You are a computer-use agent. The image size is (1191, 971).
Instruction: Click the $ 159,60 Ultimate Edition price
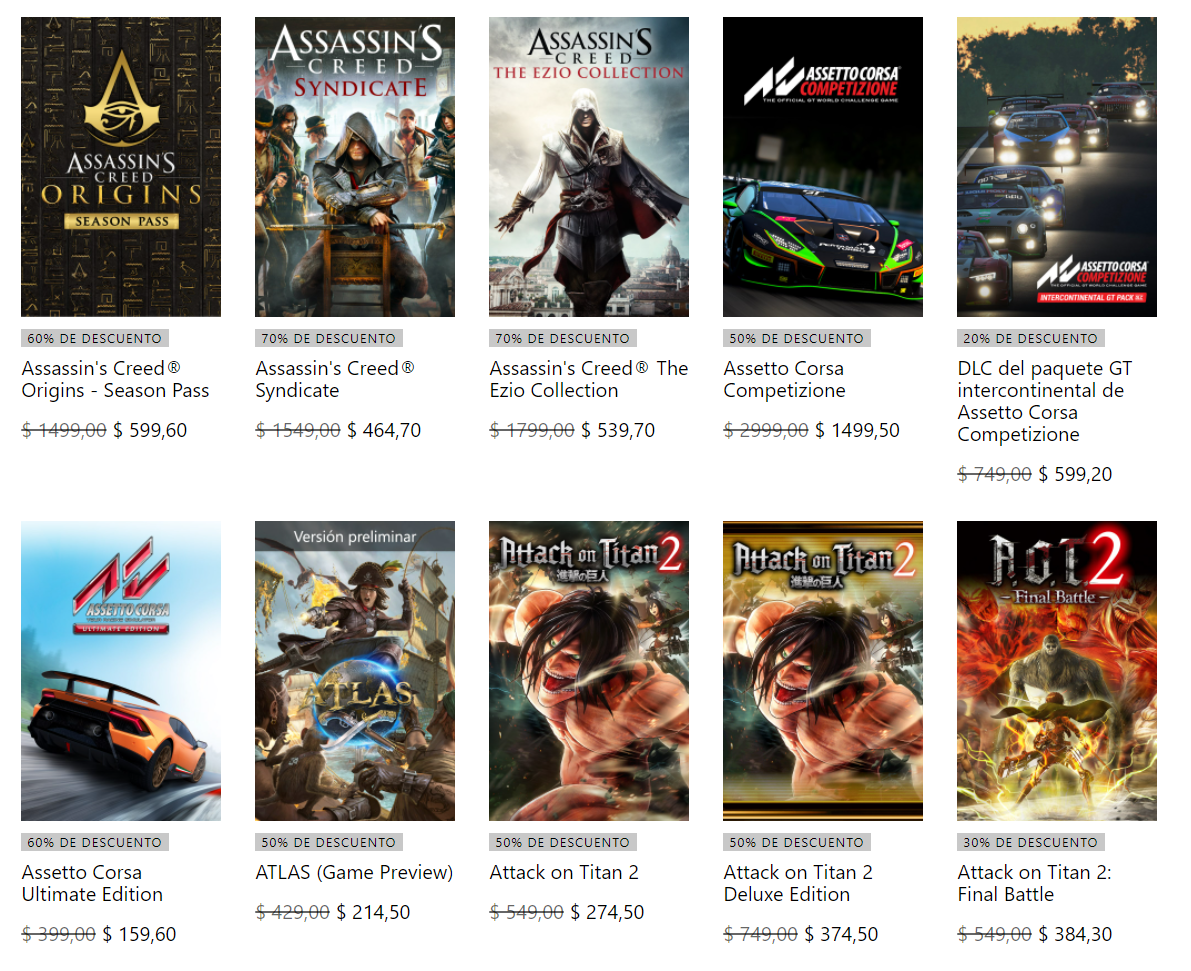click(x=139, y=934)
